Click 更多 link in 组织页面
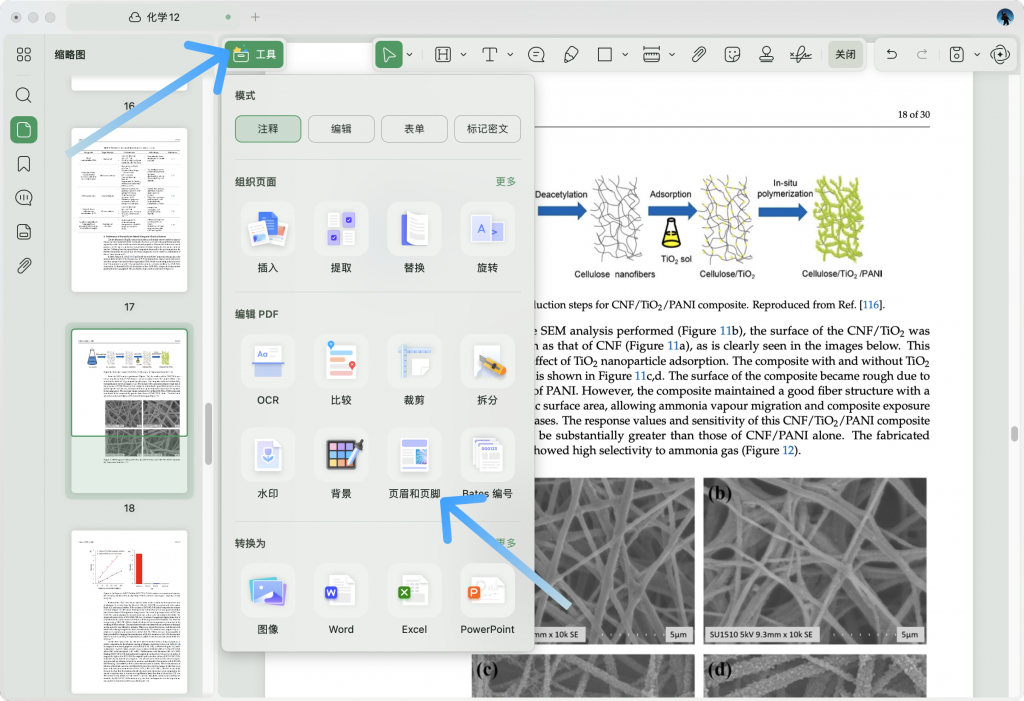This screenshot has height=701, width=1024. [505, 182]
